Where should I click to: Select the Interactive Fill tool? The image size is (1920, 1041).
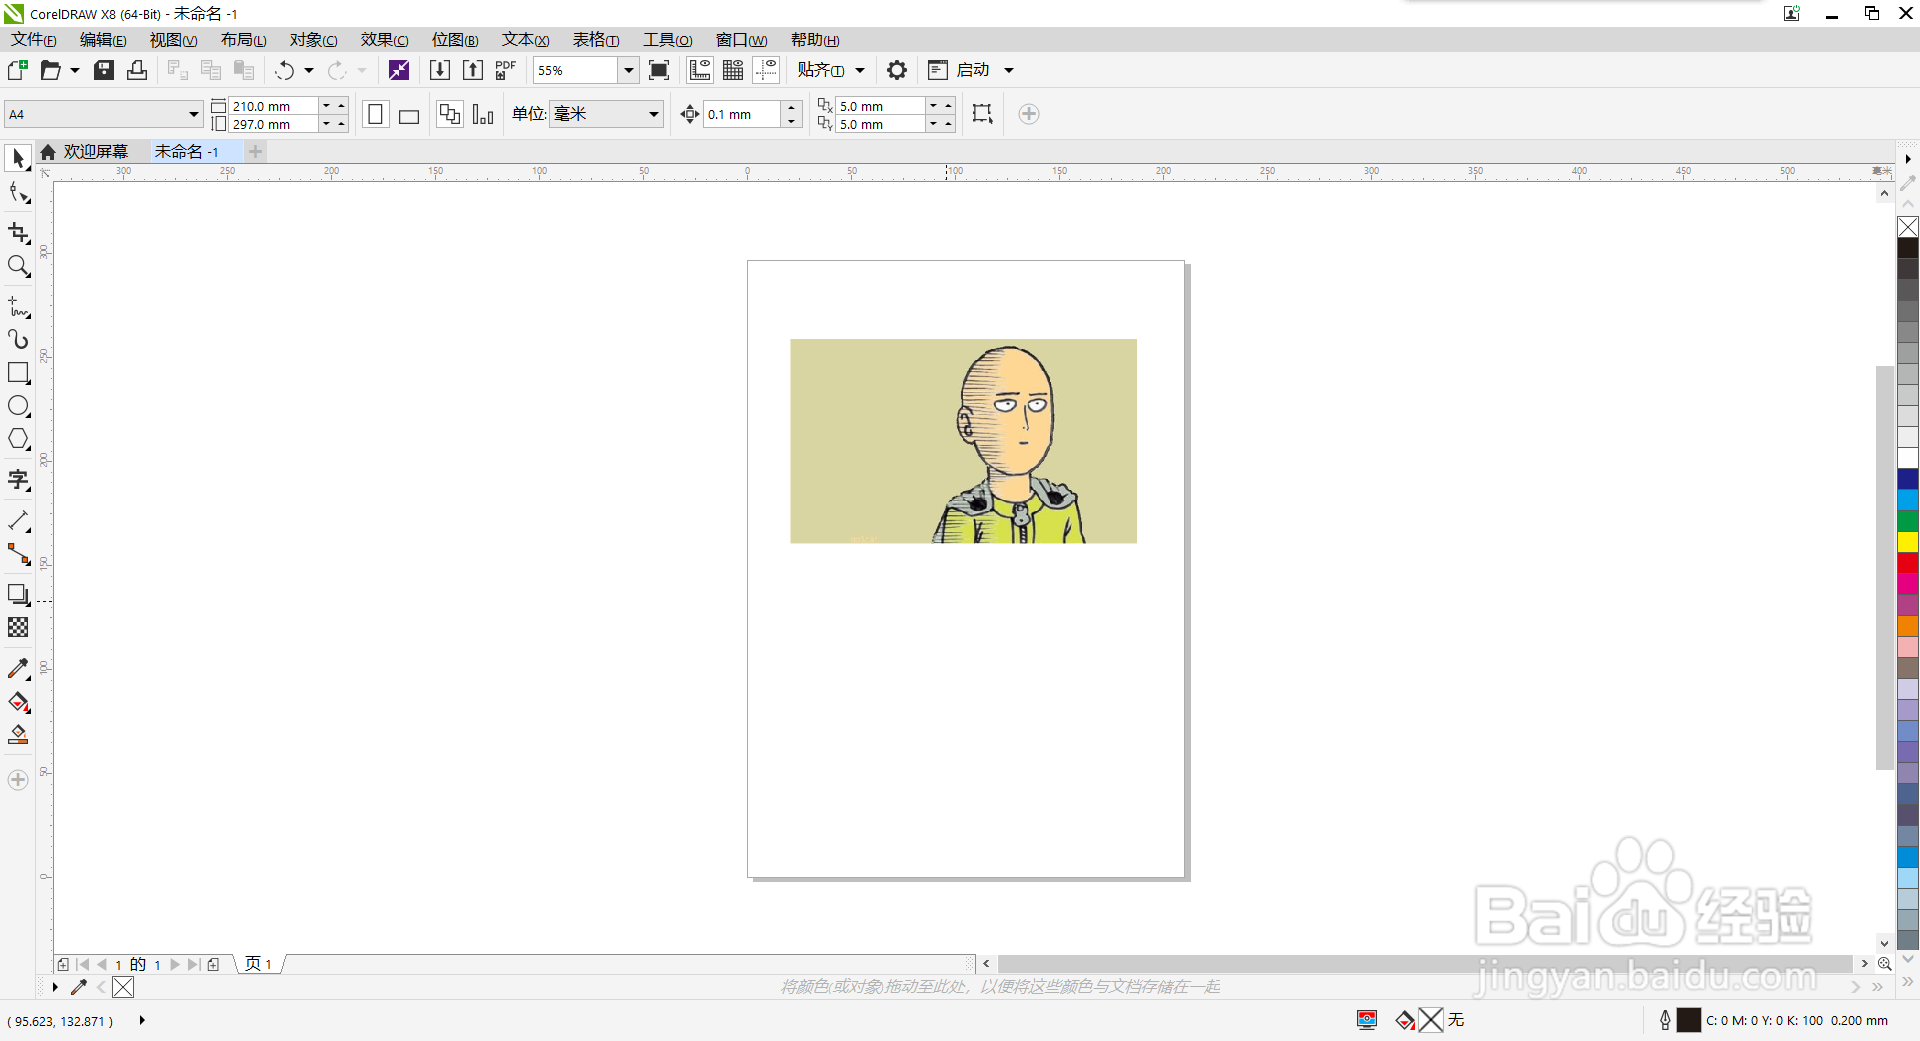(18, 702)
